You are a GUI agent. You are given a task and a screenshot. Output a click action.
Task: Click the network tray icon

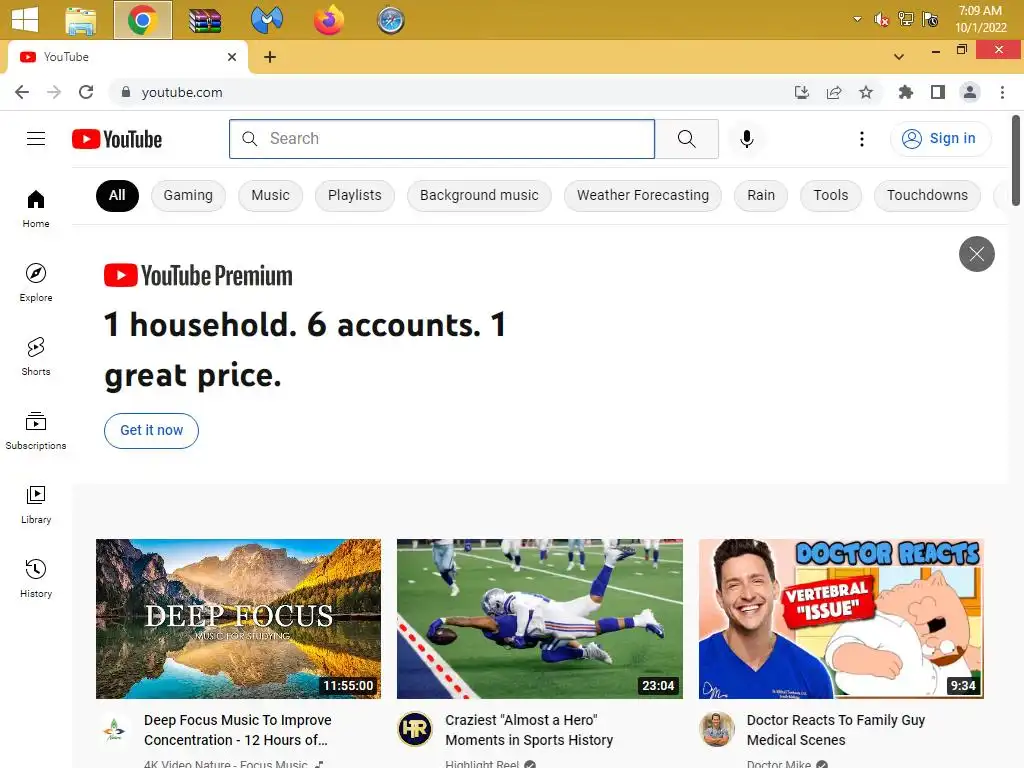(x=905, y=19)
